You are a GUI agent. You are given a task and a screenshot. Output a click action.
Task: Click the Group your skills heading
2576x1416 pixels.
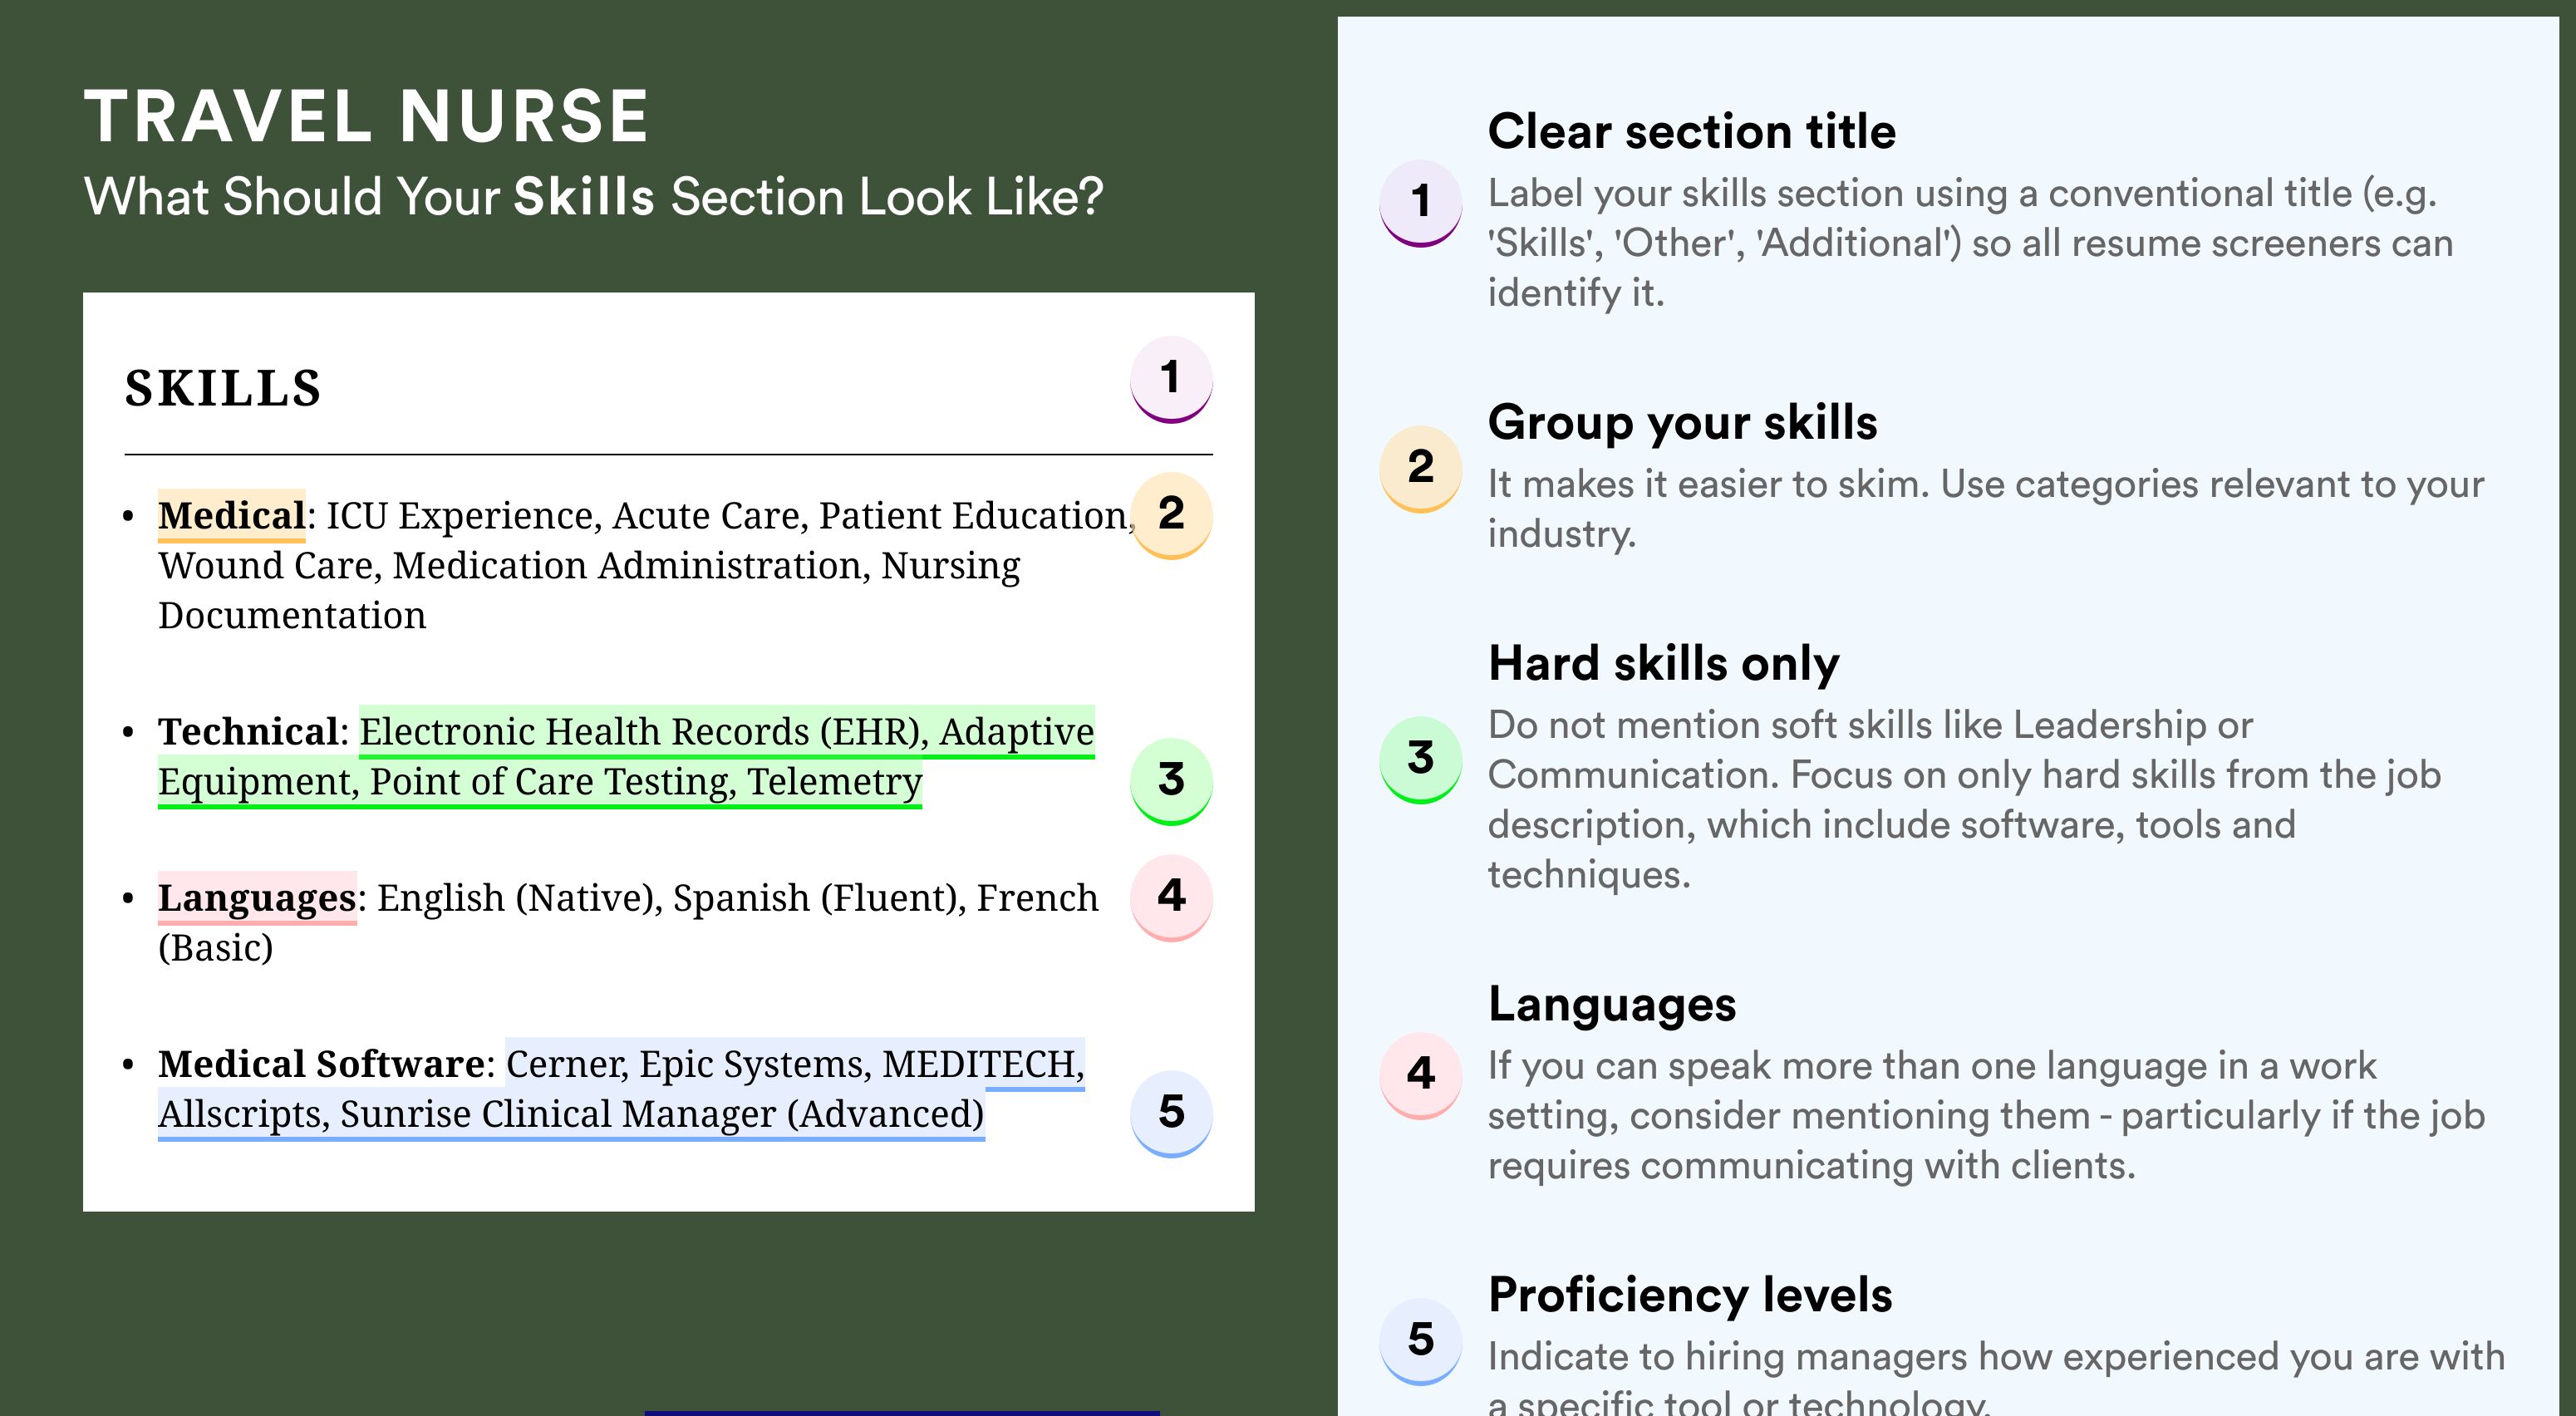(x=1683, y=422)
